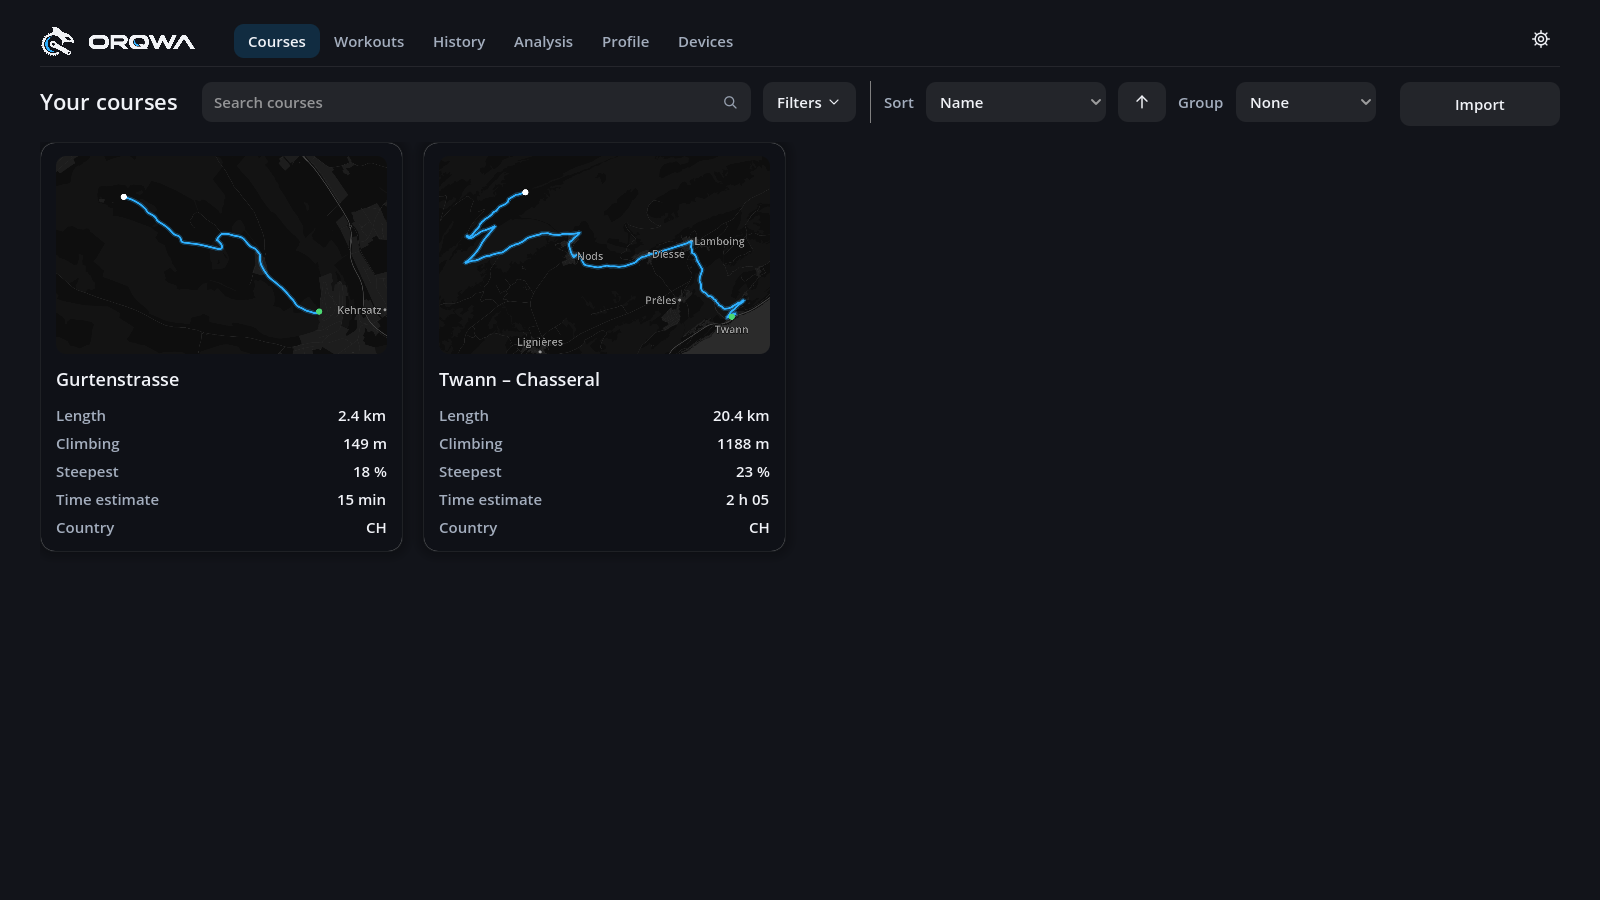
Task: Open the Gurtenstrasse map thumbnail
Action: pyautogui.click(x=222, y=254)
